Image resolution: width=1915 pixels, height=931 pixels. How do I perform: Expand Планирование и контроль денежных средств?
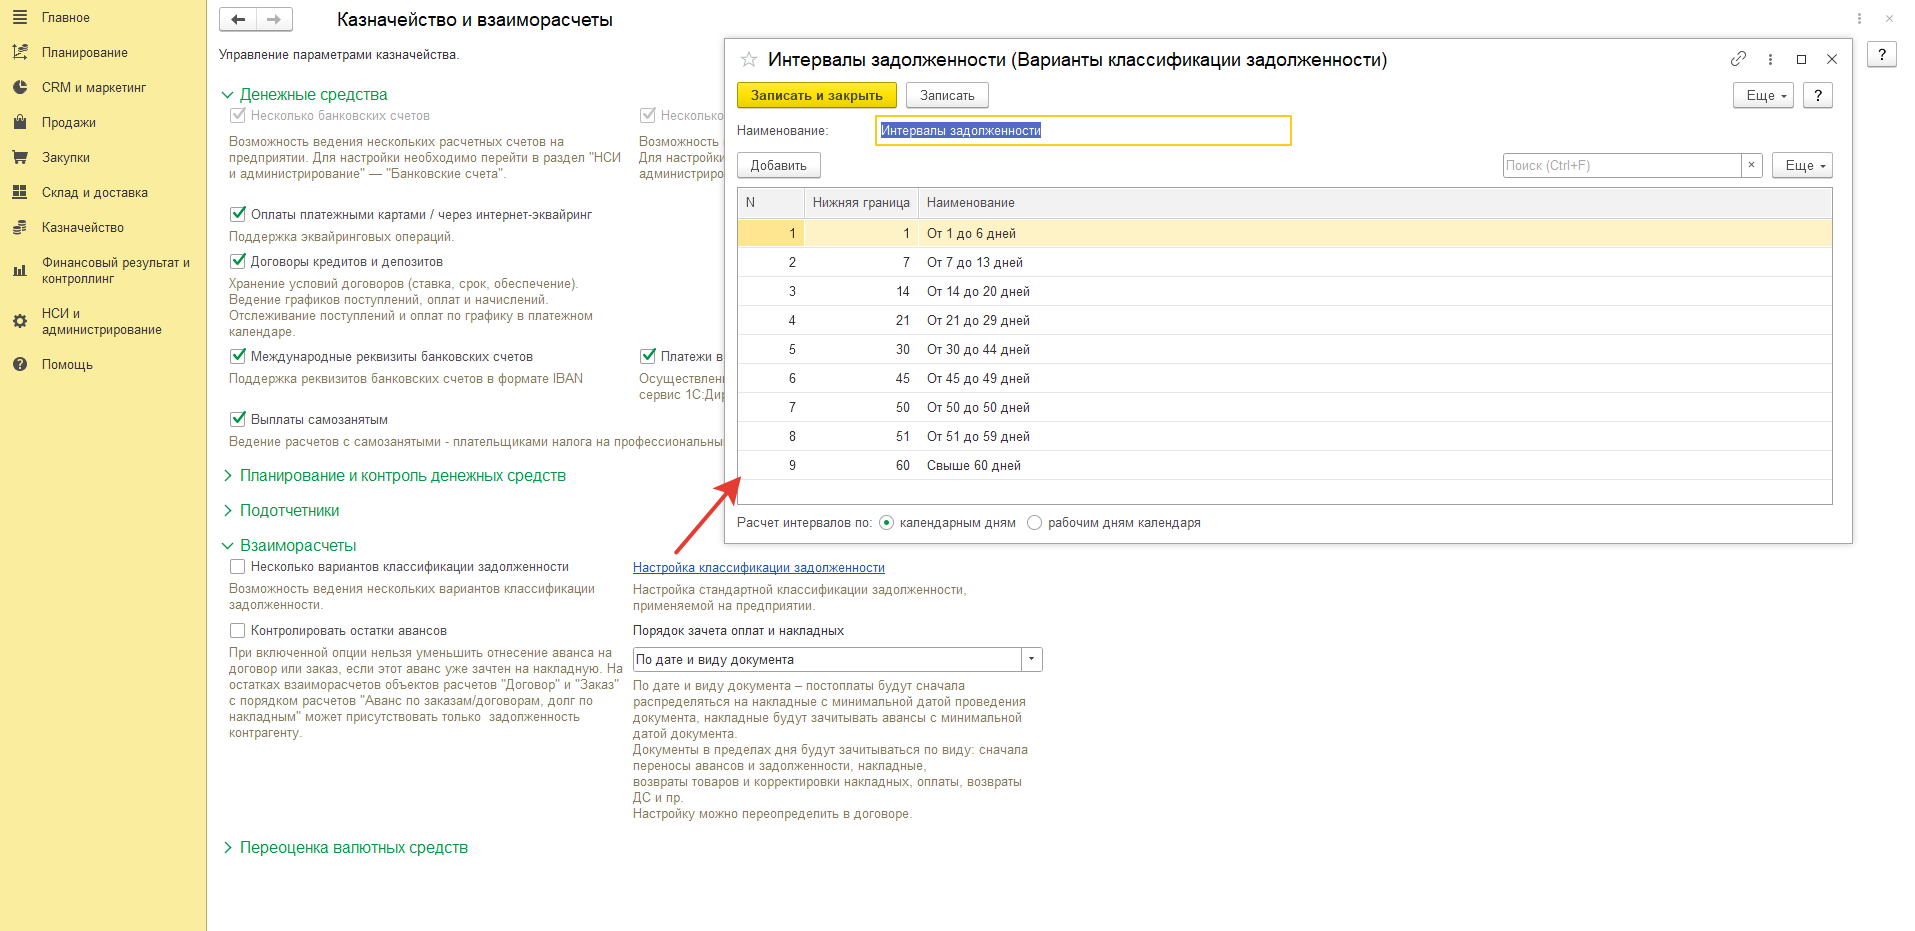click(x=402, y=476)
